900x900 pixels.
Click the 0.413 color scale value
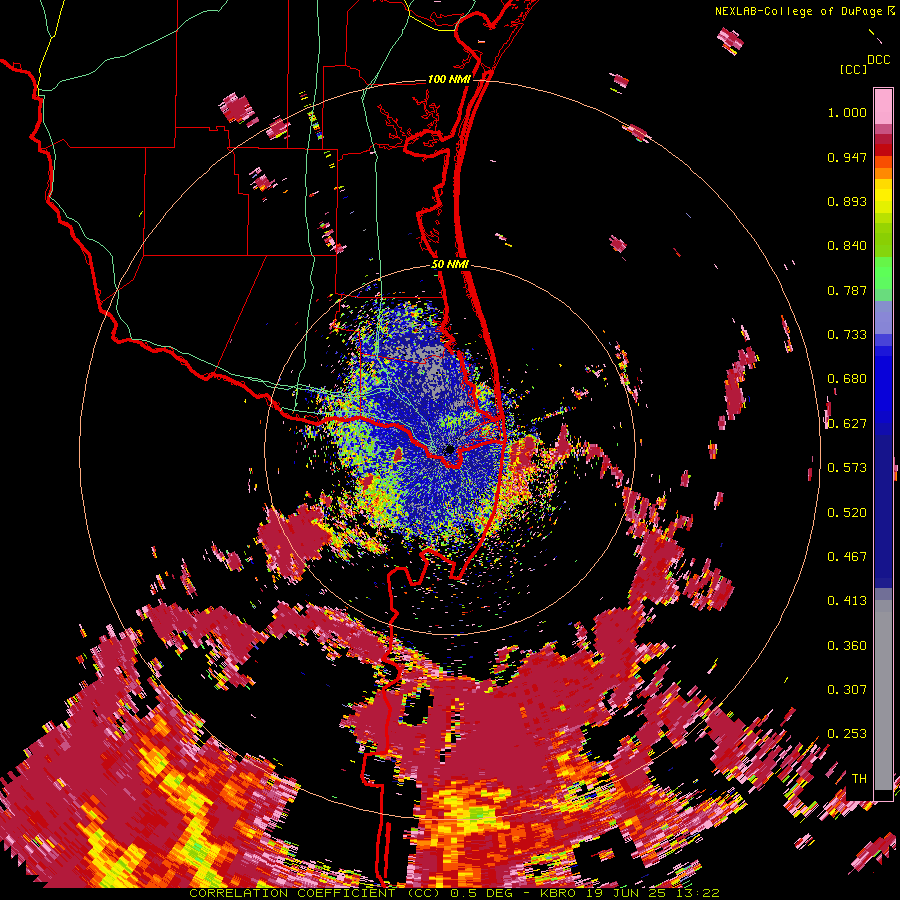pos(847,601)
